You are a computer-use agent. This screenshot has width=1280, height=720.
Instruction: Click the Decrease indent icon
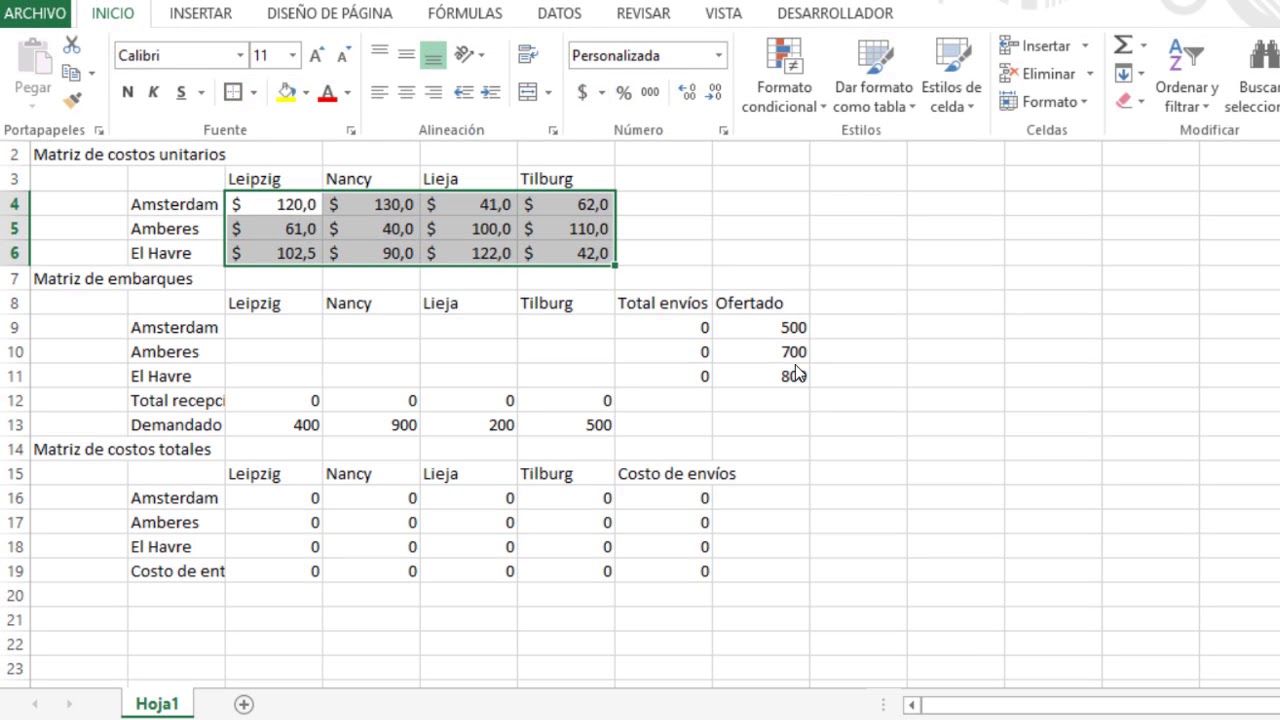point(464,92)
